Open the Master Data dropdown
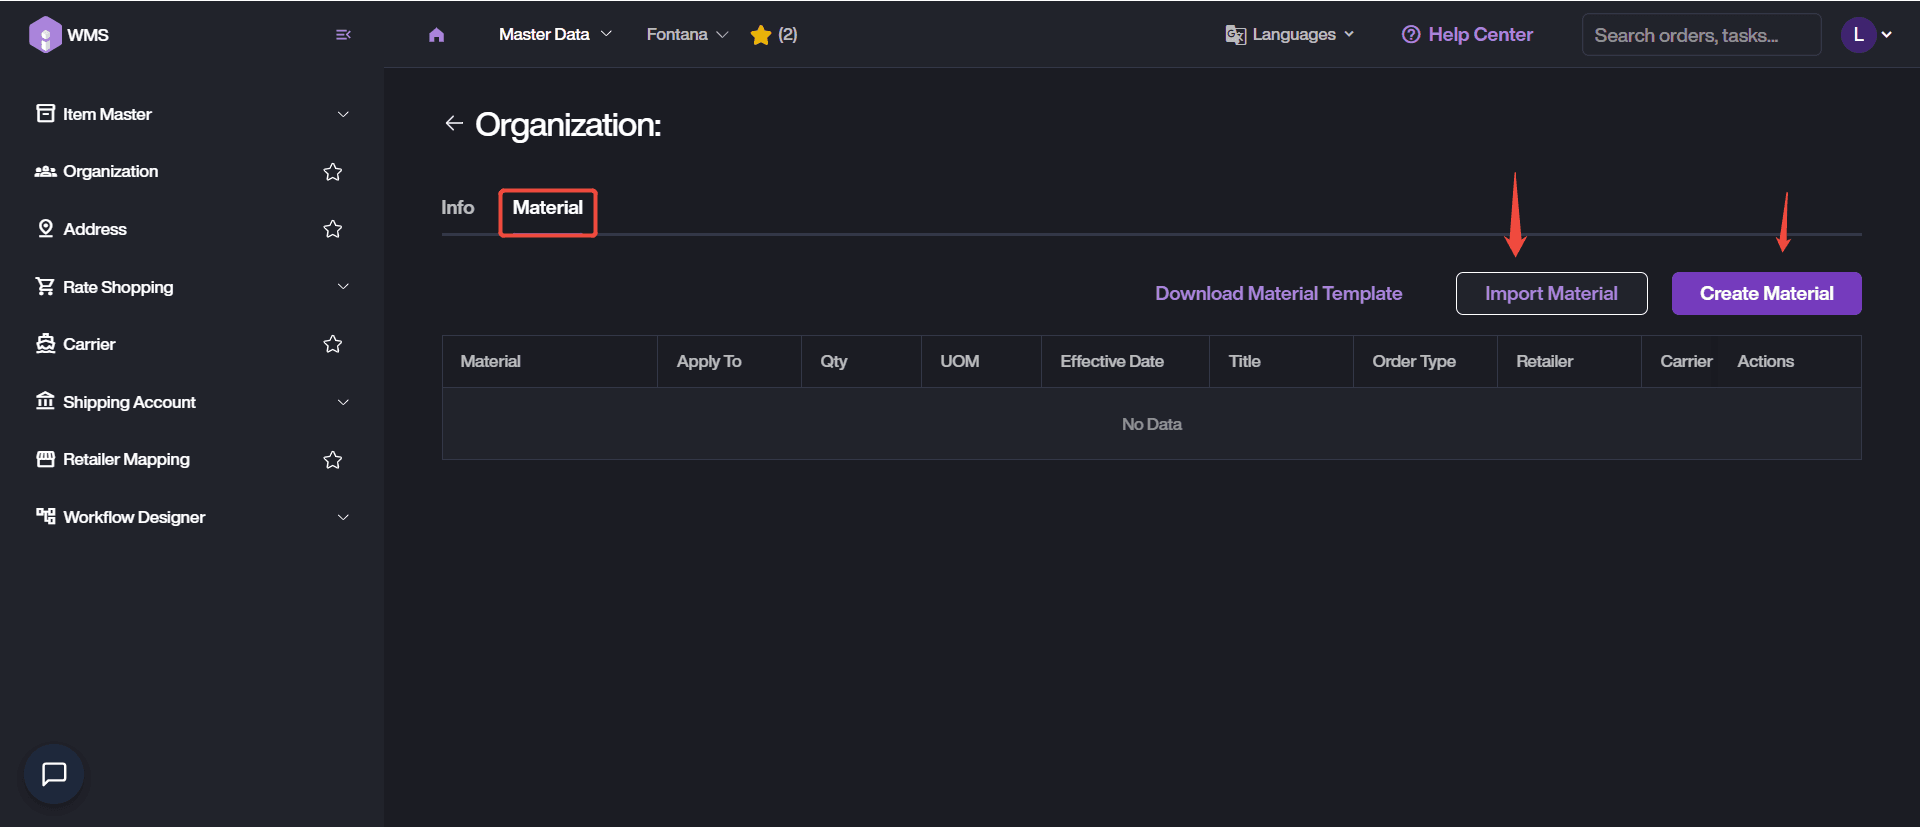This screenshot has width=1920, height=827. click(555, 35)
